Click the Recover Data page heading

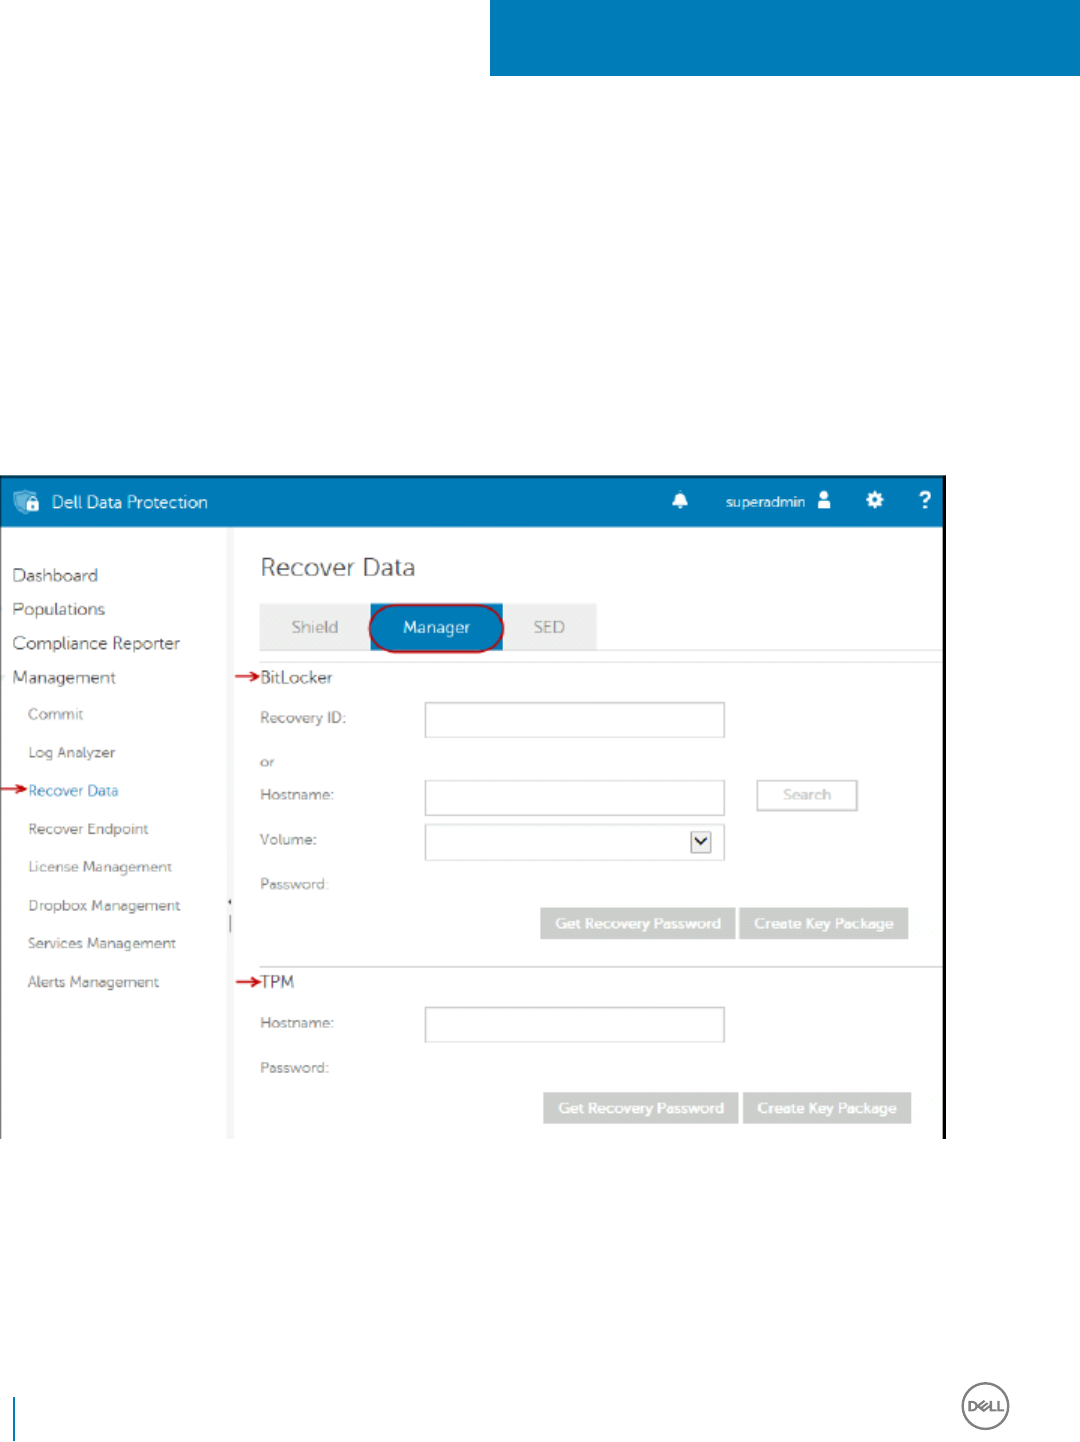(x=338, y=567)
